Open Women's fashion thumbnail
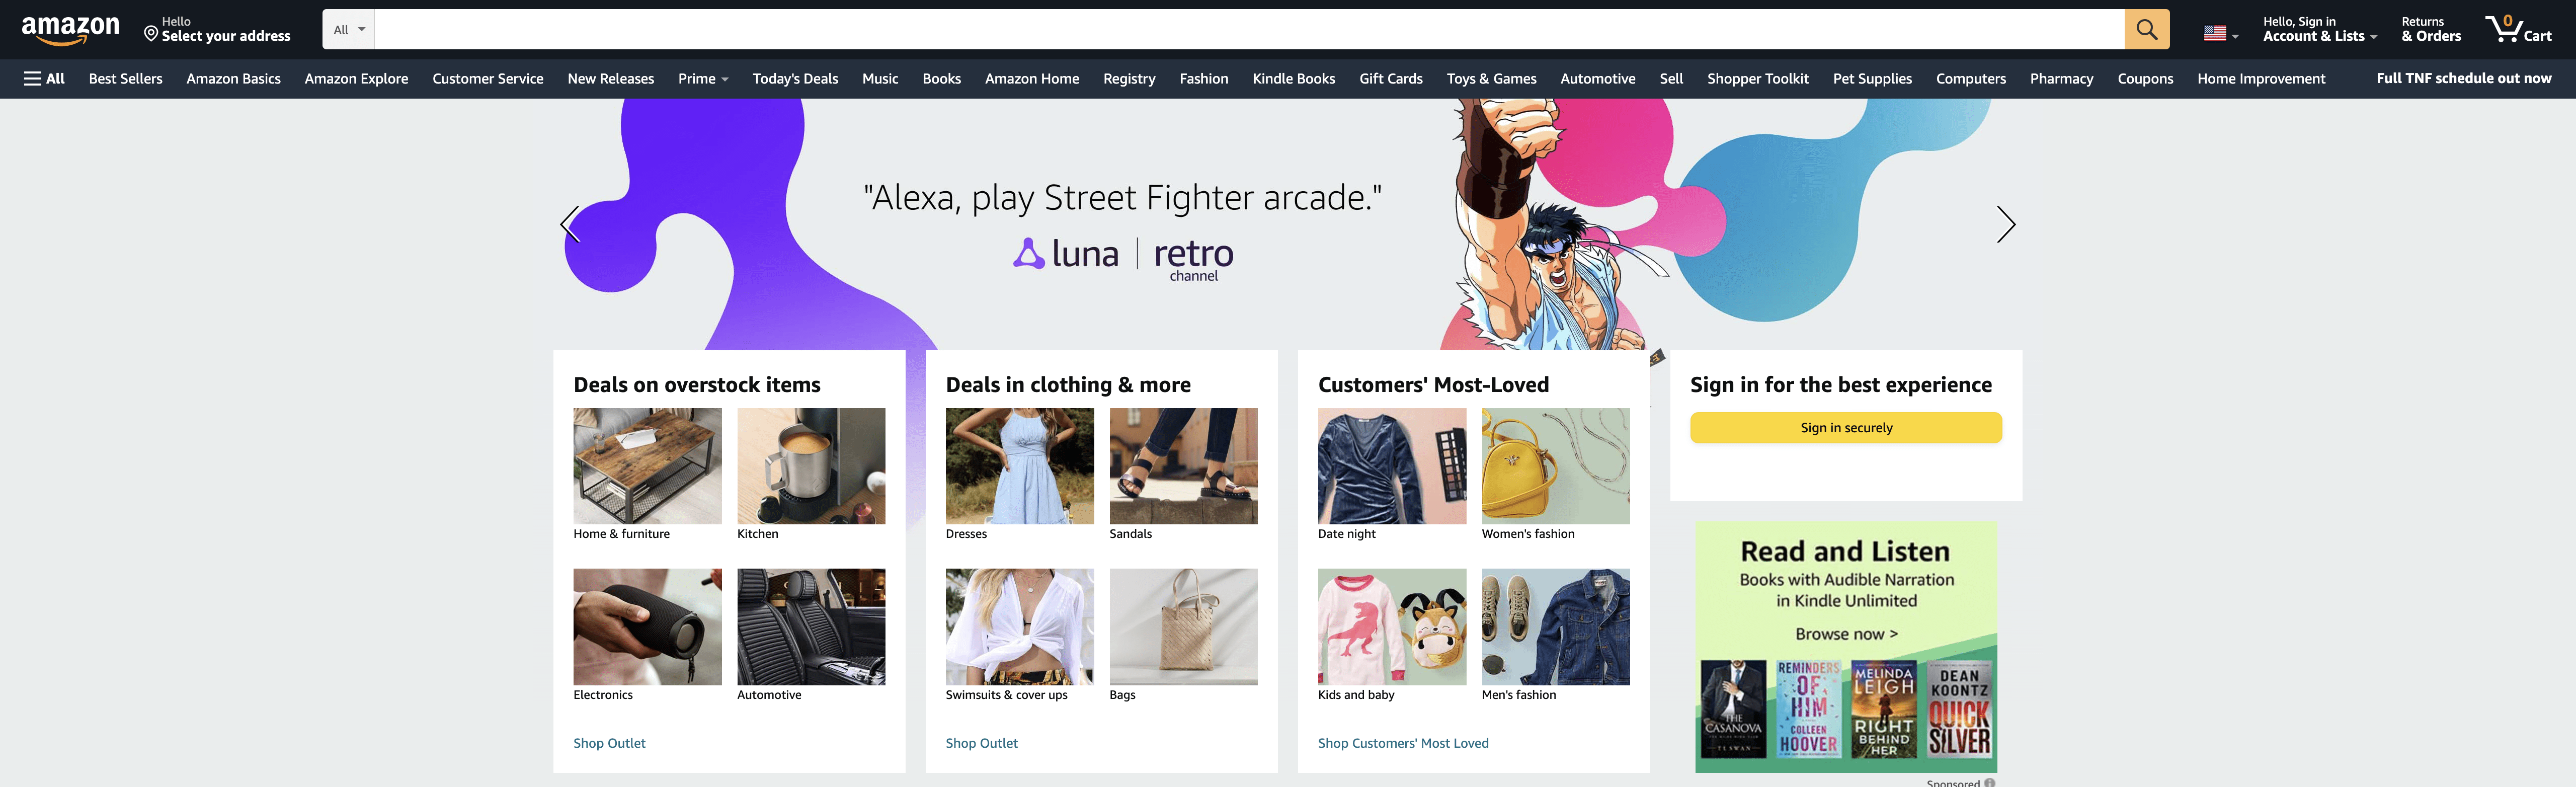2576x787 pixels. click(1555, 466)
